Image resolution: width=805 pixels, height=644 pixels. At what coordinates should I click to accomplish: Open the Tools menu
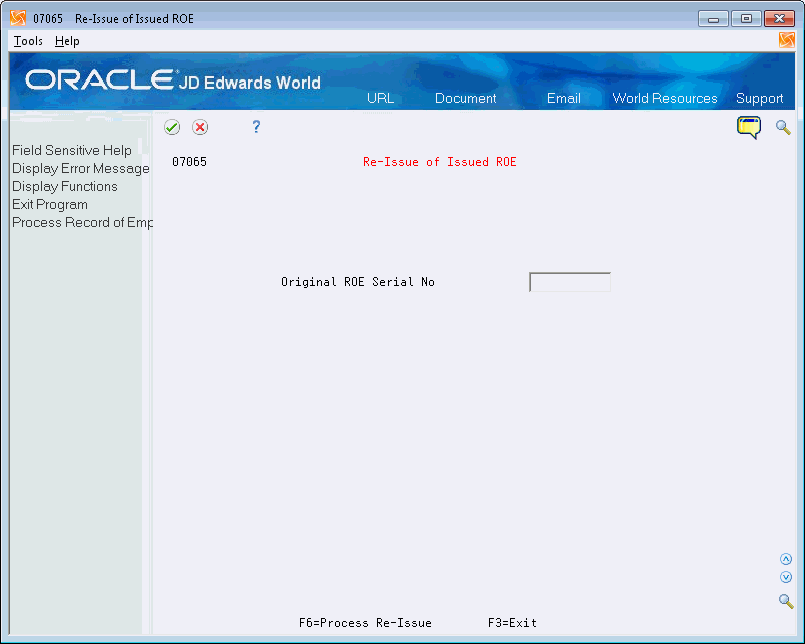[28, 41]
